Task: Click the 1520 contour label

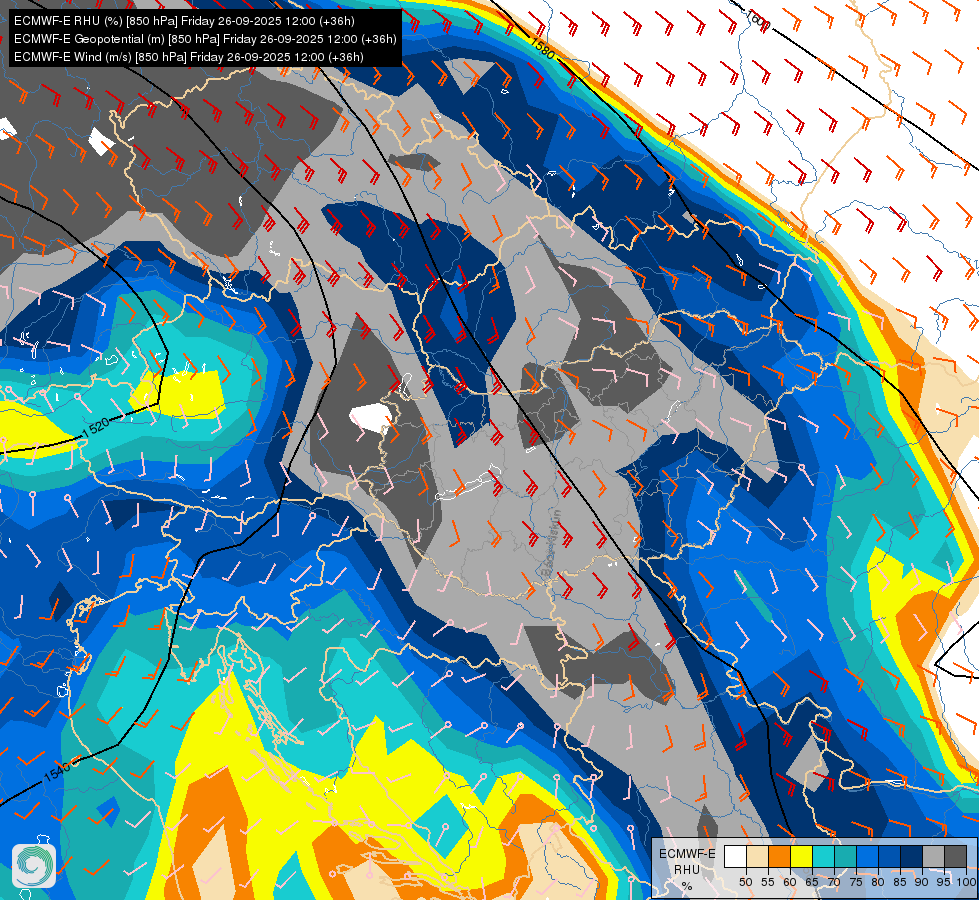Action: click(x=96, y=427)
